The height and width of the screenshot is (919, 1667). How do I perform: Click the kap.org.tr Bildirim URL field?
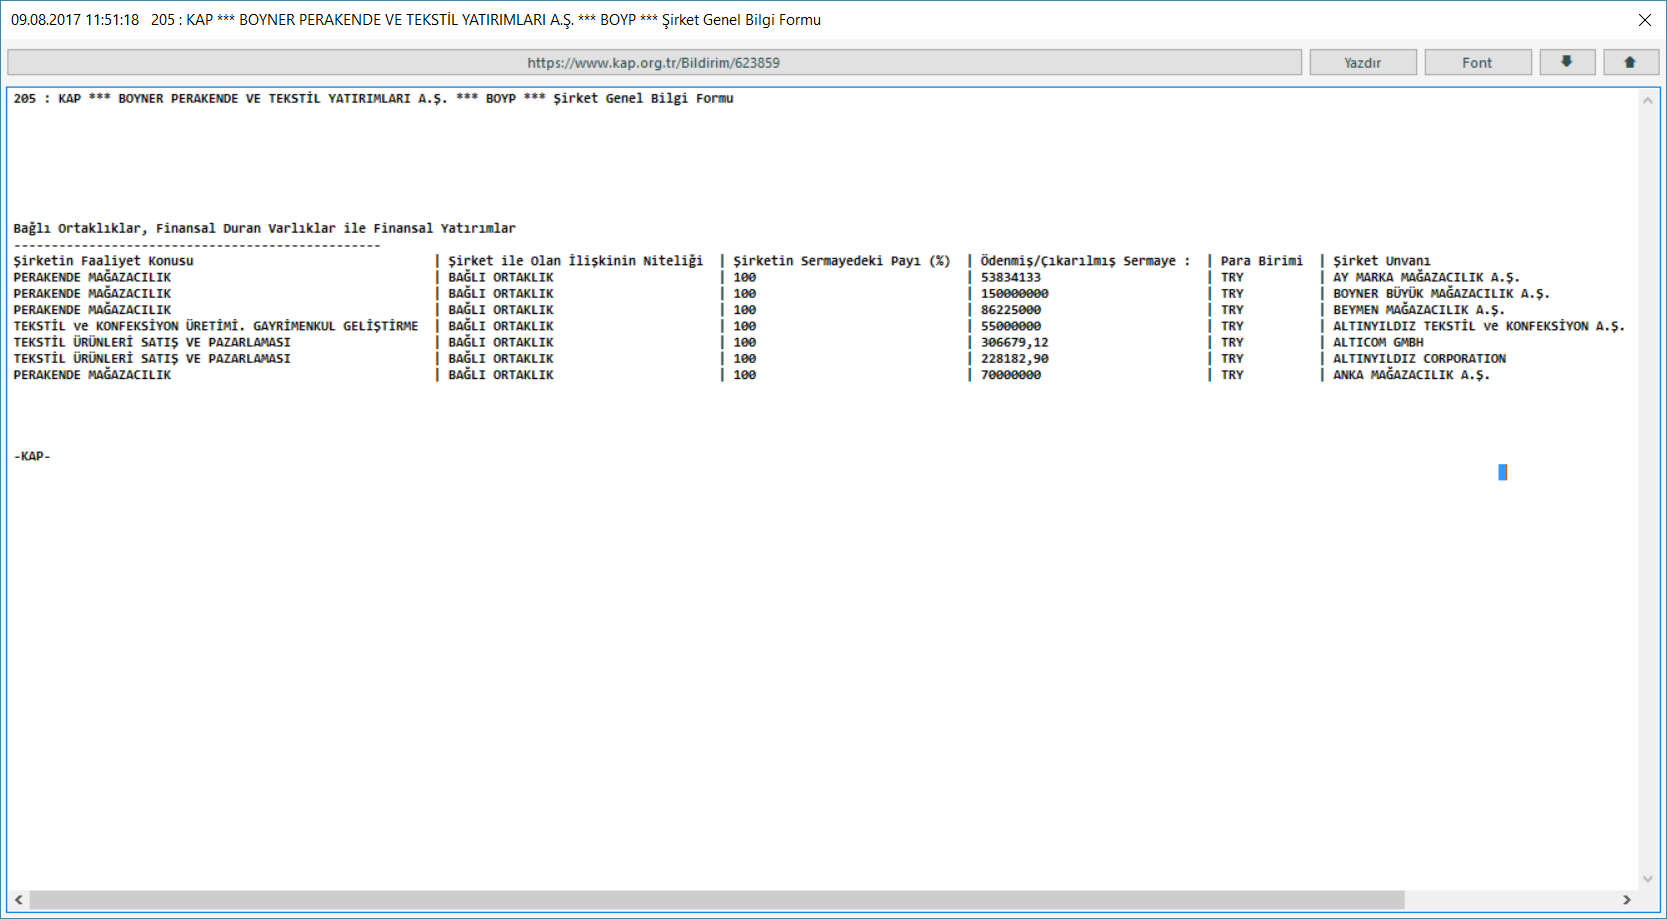(654, 62)
